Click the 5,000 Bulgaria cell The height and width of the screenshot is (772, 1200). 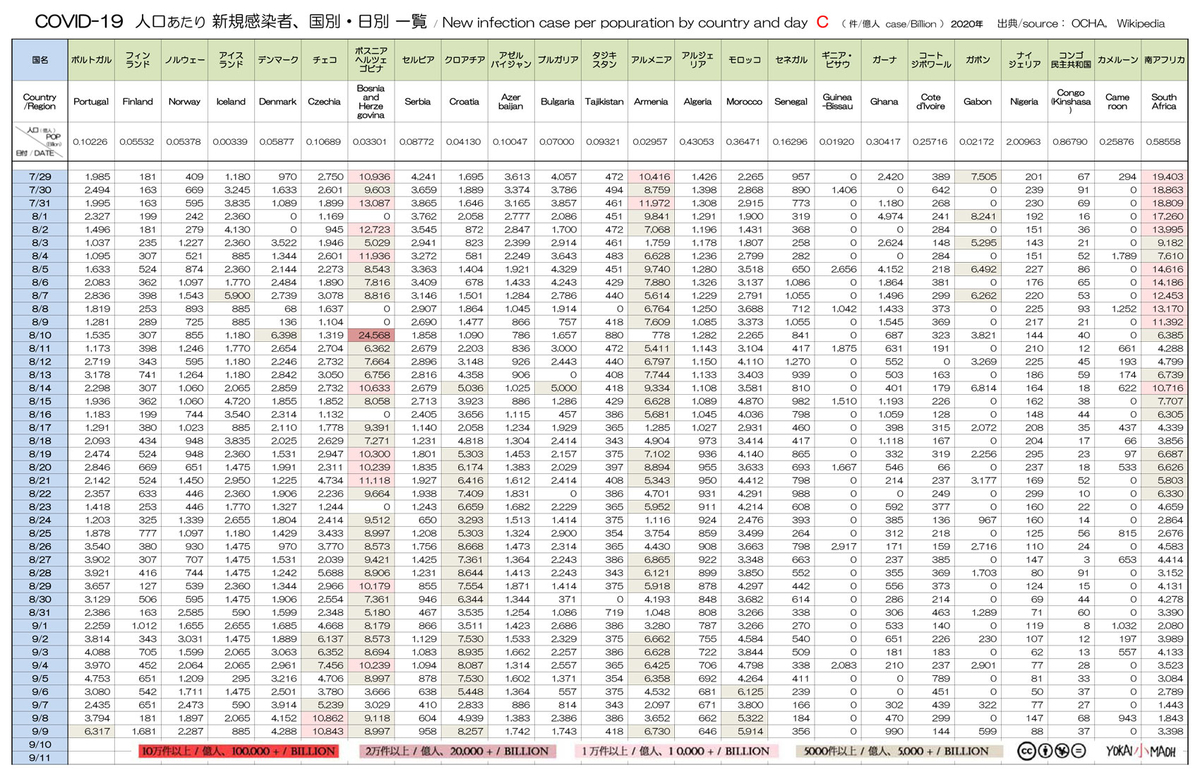pos(557,386)
